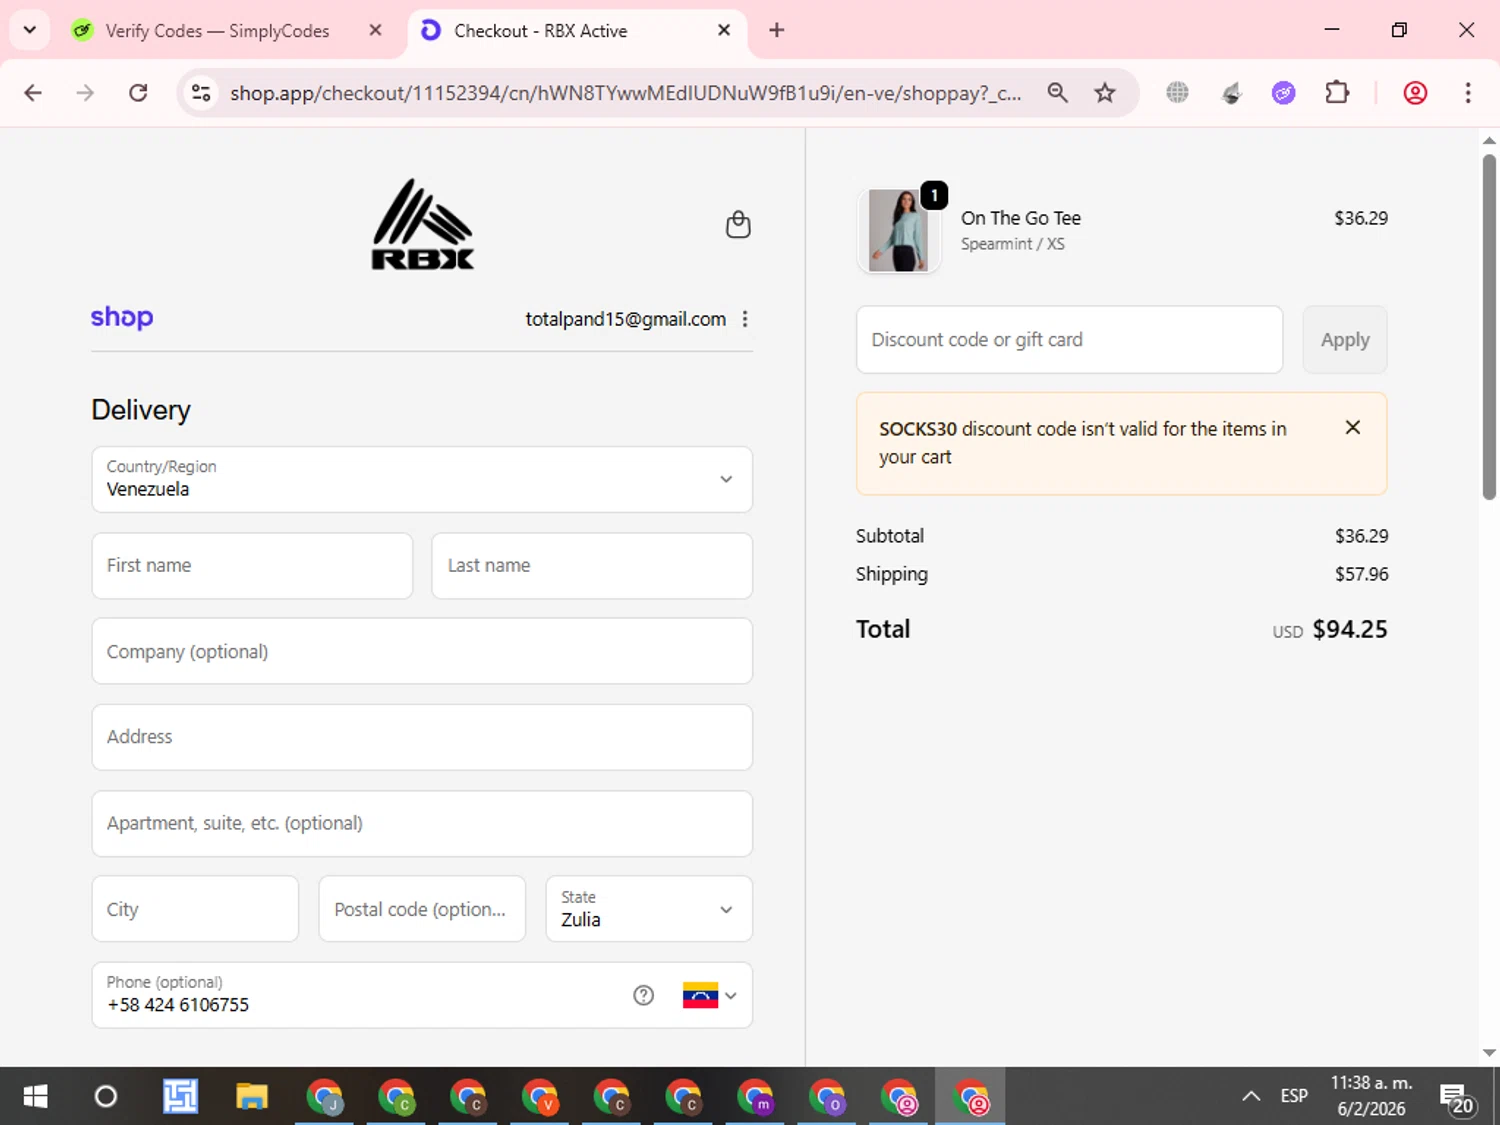Screen dimensions: 1500x1125
Task: Click the On The Go Tee thumbnail
Action: (x=899, y=230)
